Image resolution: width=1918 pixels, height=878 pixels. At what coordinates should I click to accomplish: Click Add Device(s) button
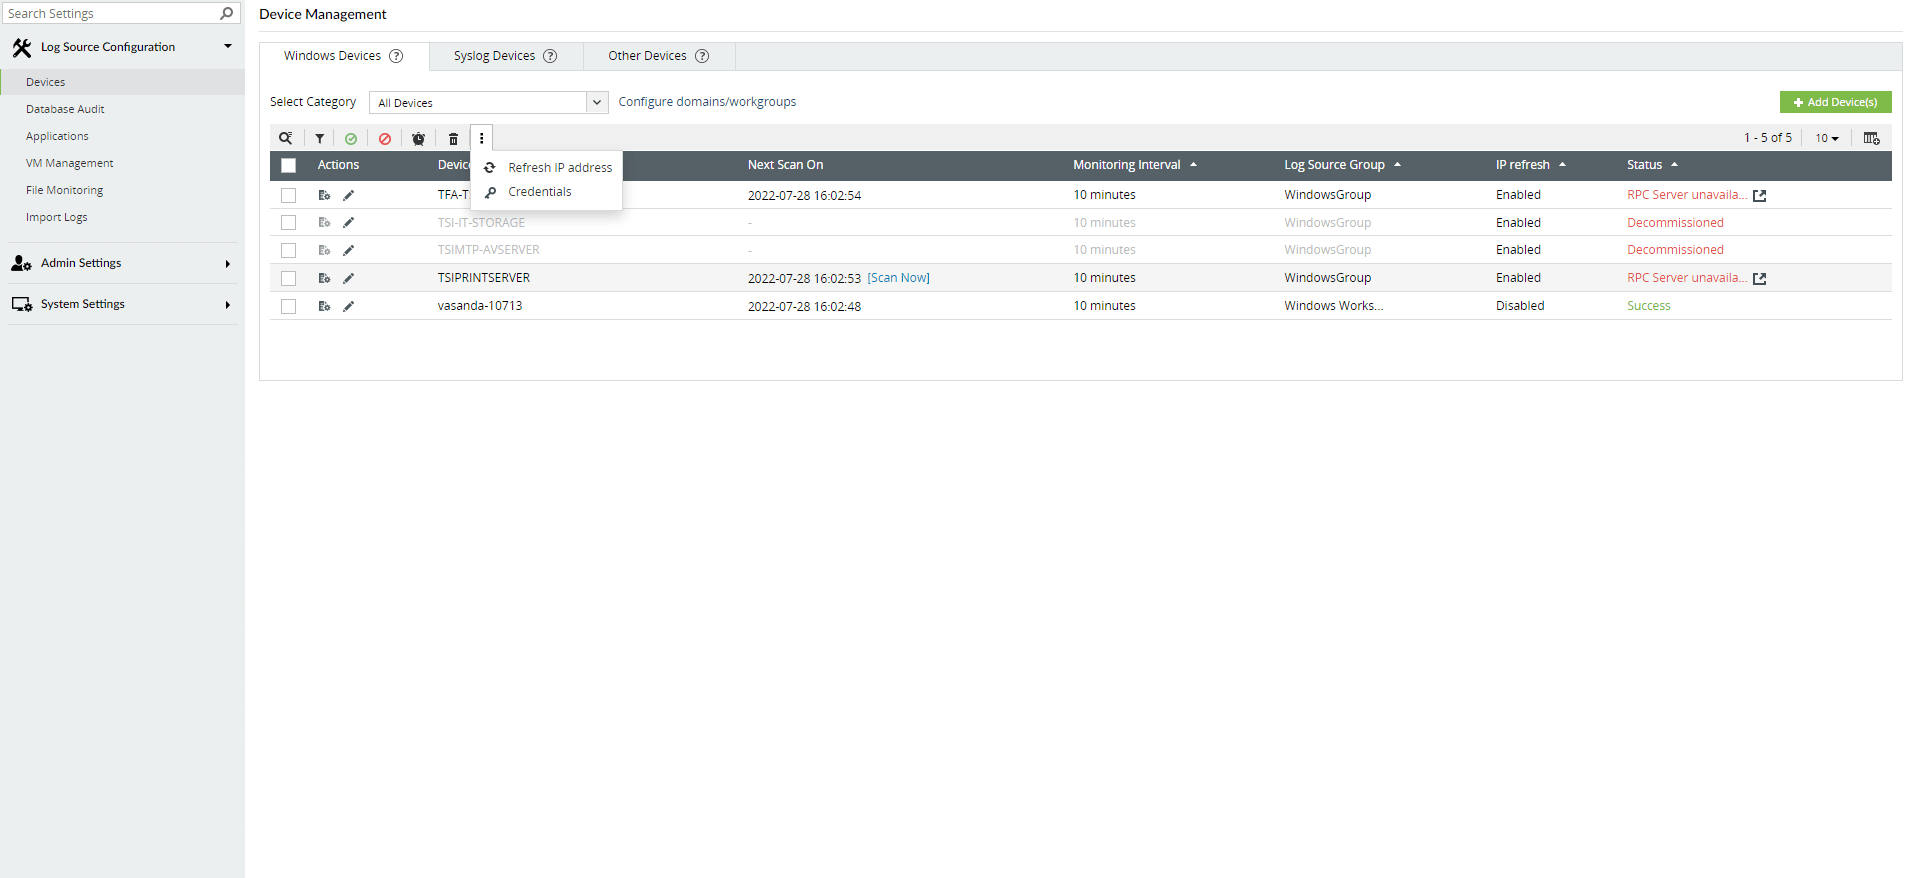click(1835, 102)
